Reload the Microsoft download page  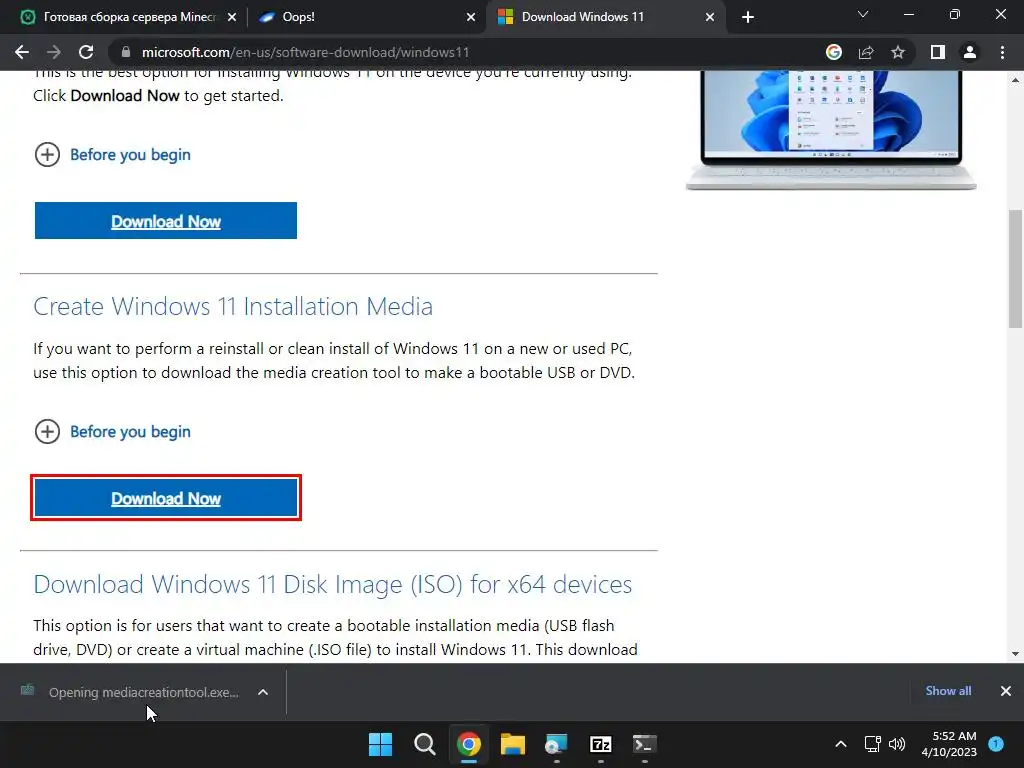86,52
